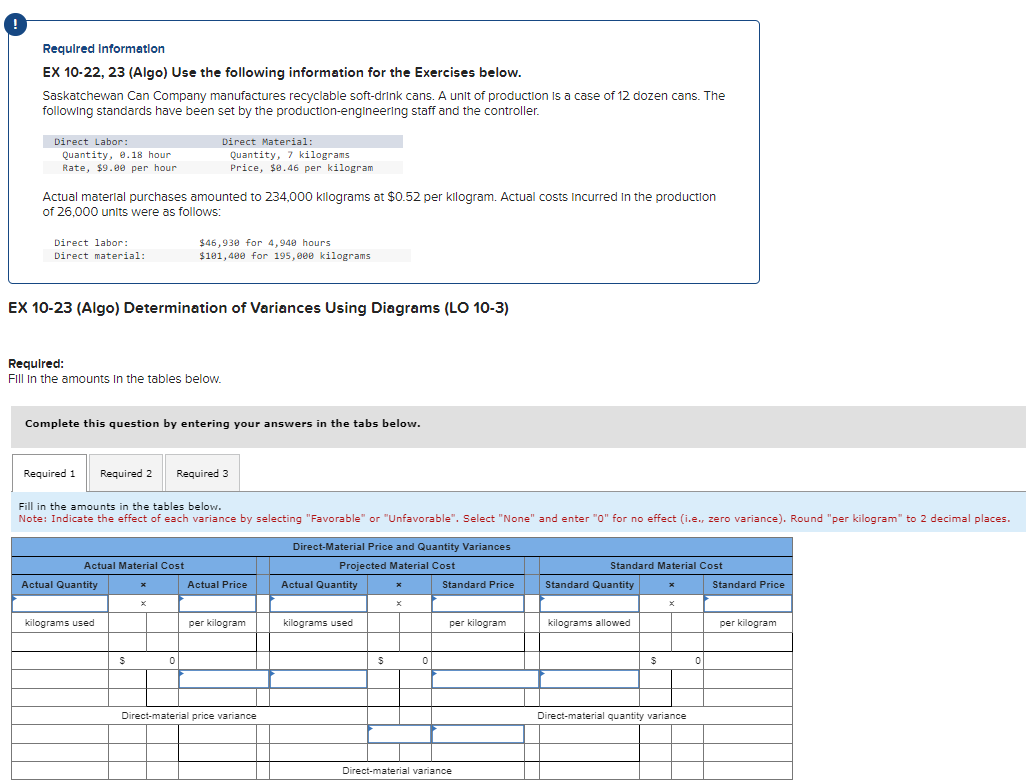Click the Standard Price per kilogram input field
1026x782 pixels.
point(478,603)
